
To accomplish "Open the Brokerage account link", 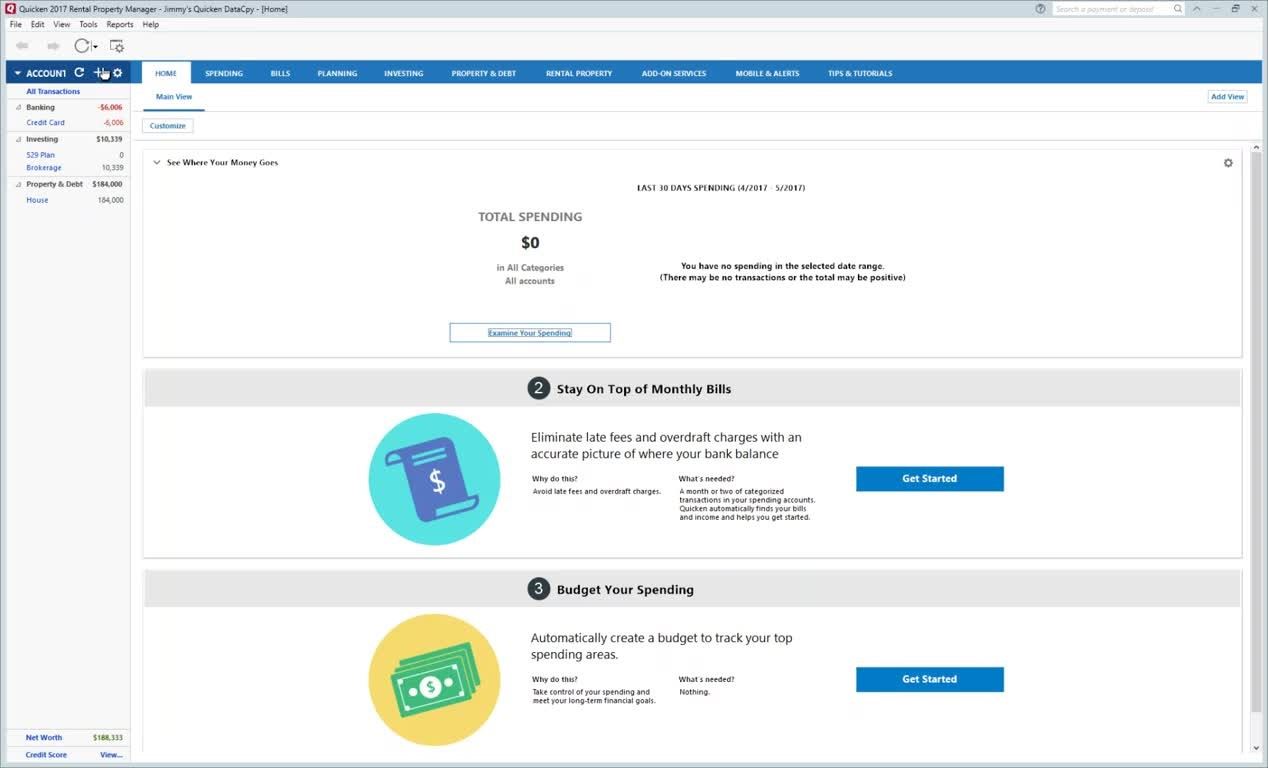I will [44, 168].
